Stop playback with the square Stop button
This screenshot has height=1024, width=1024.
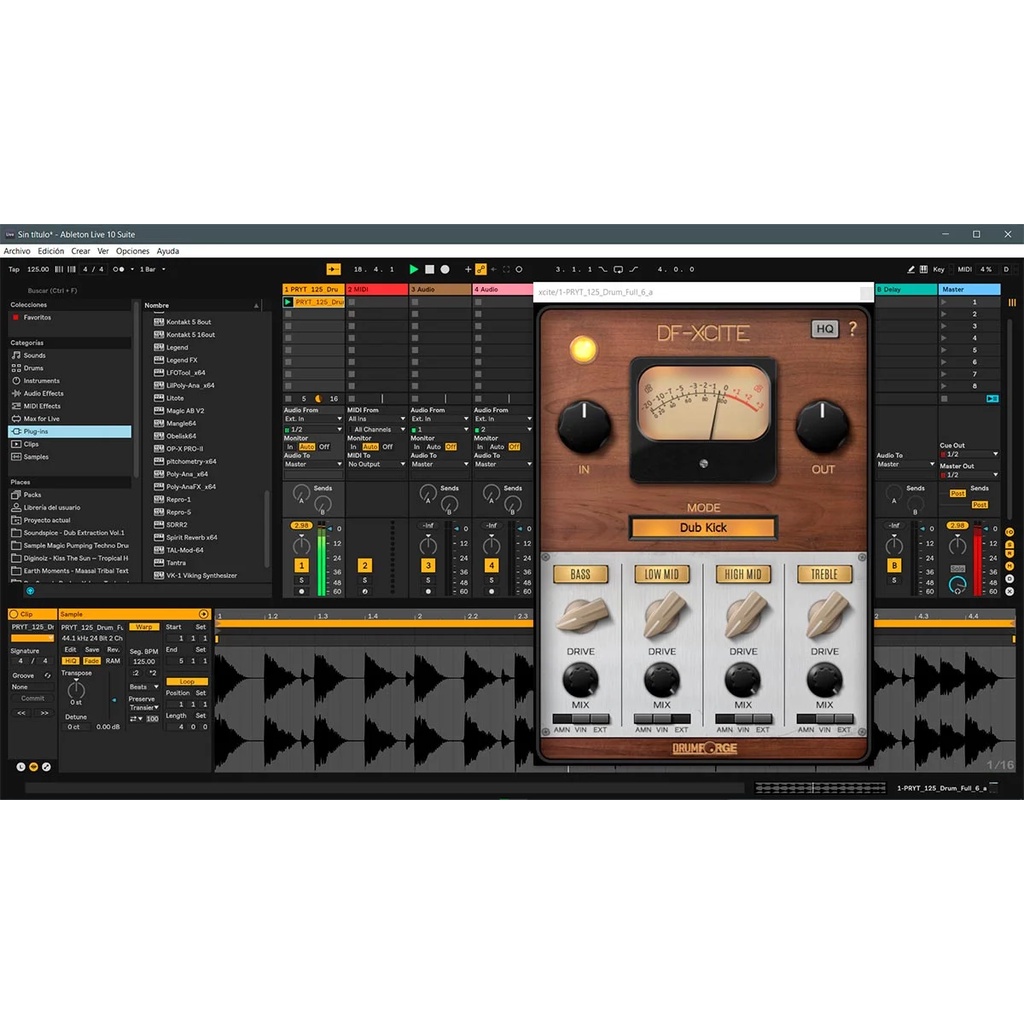click(x=429, y=269)
